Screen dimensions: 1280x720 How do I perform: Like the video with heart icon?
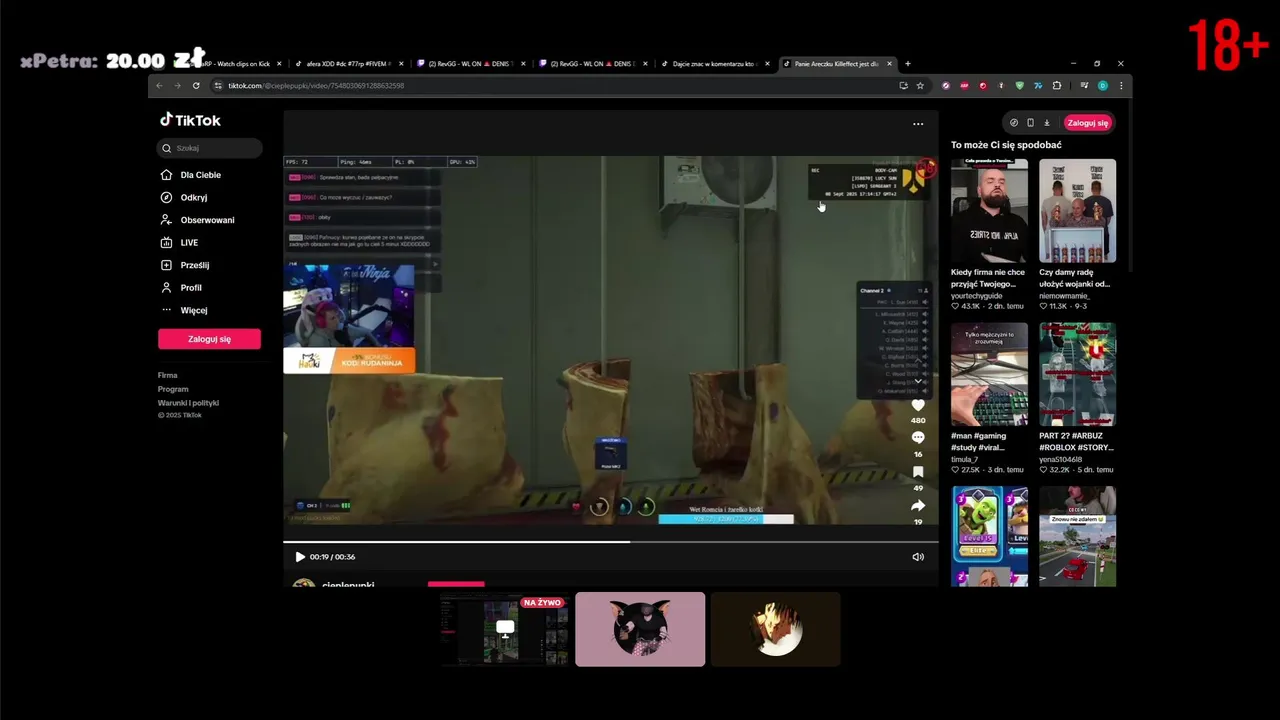click(918, 405)
